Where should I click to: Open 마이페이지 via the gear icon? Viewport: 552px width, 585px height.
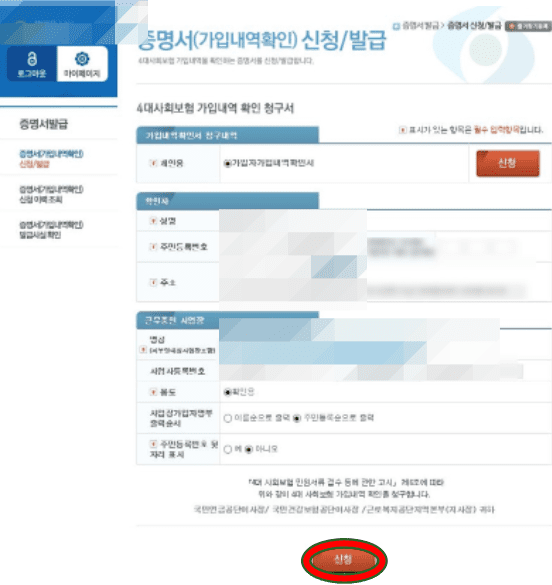[x=82, y=59]
